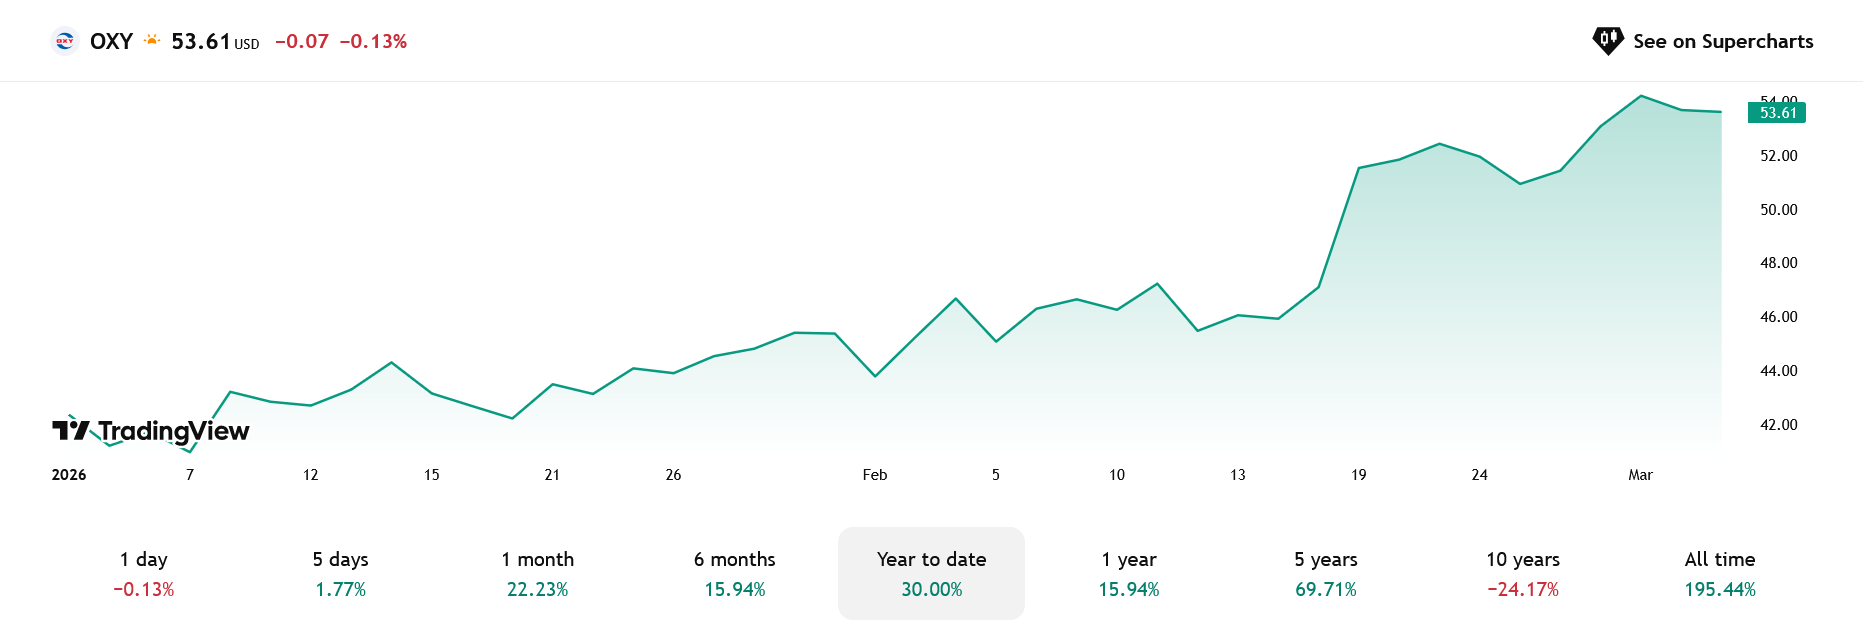The image size is (1863, 627).
Task: Click the TradingView logo watermark
Action: click(x=151, y=431)
